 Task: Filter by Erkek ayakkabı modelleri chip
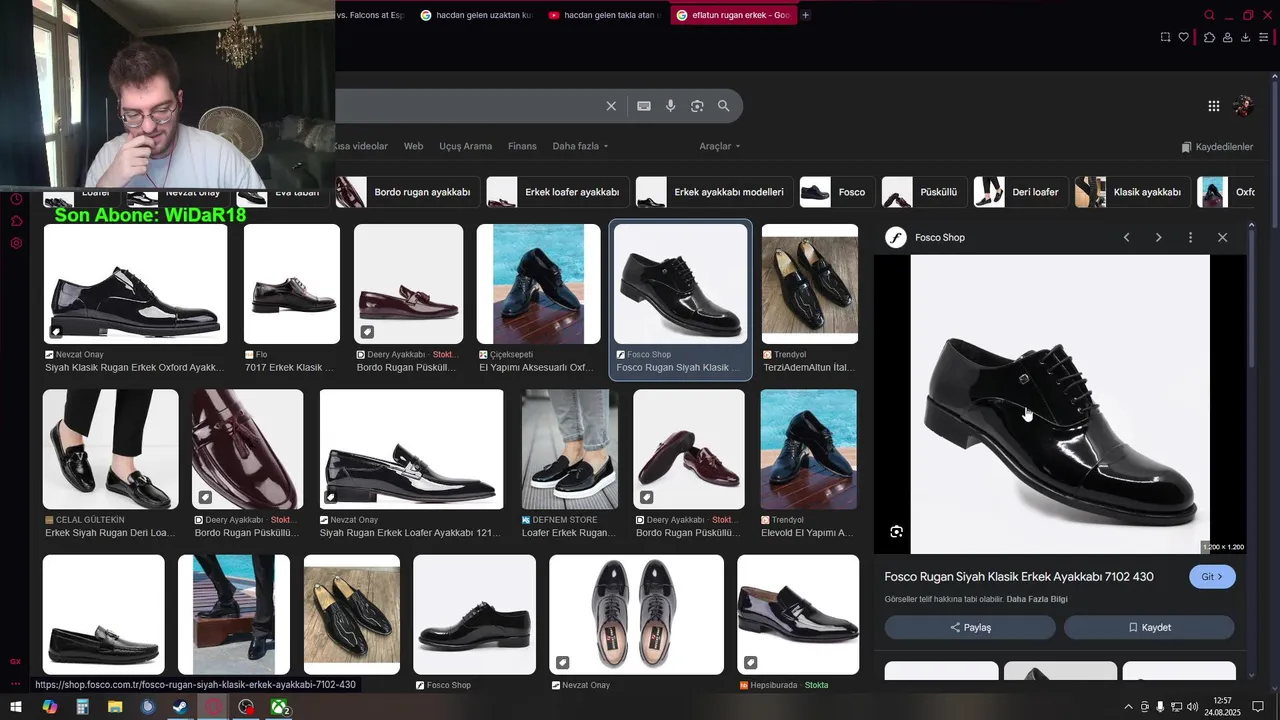pyautogui.click(x=714, y=192)
